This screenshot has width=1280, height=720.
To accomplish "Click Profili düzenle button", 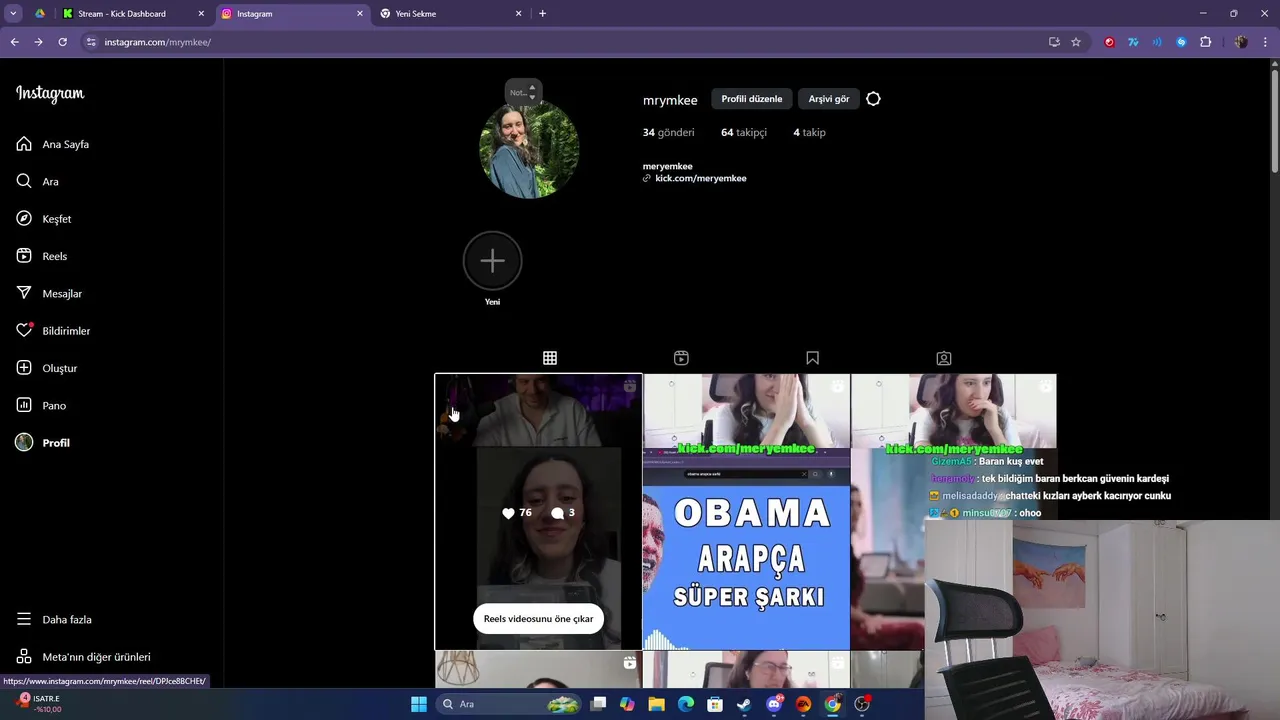I will 752,99.
